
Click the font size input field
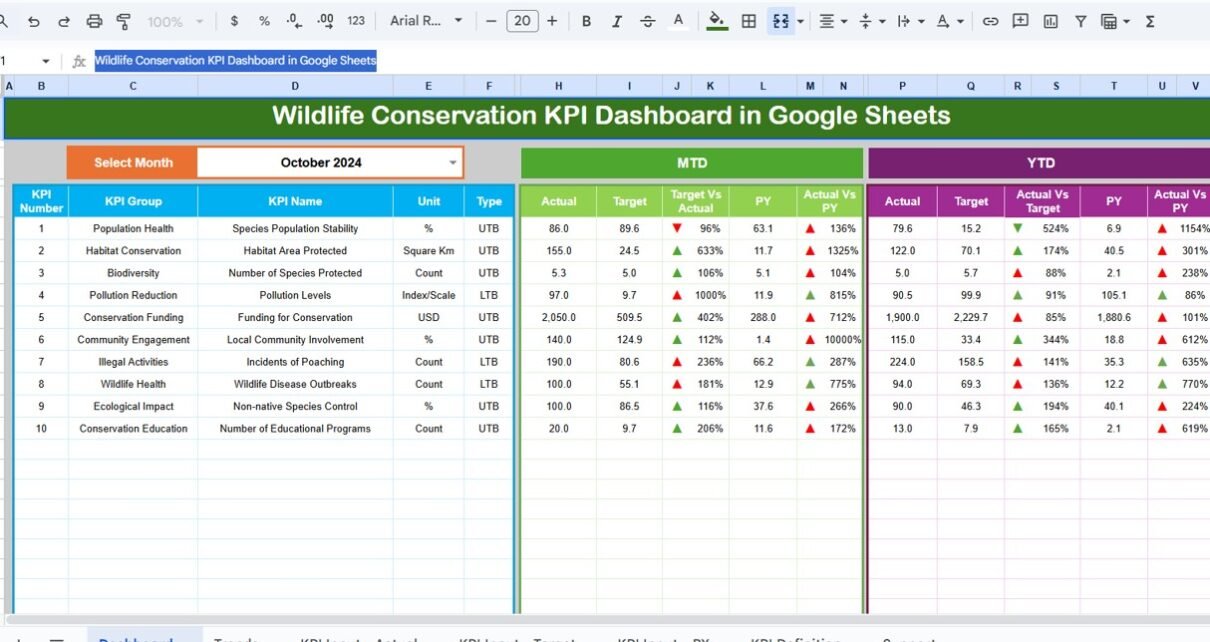tap(522, 21)
